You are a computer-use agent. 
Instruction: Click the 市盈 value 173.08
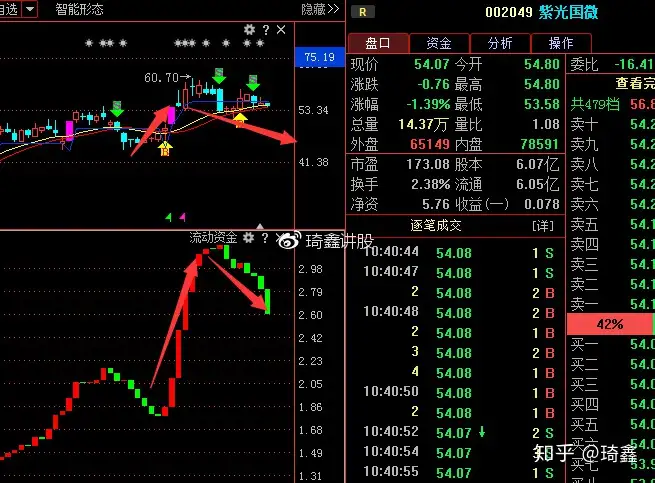[x=427, y=164]
